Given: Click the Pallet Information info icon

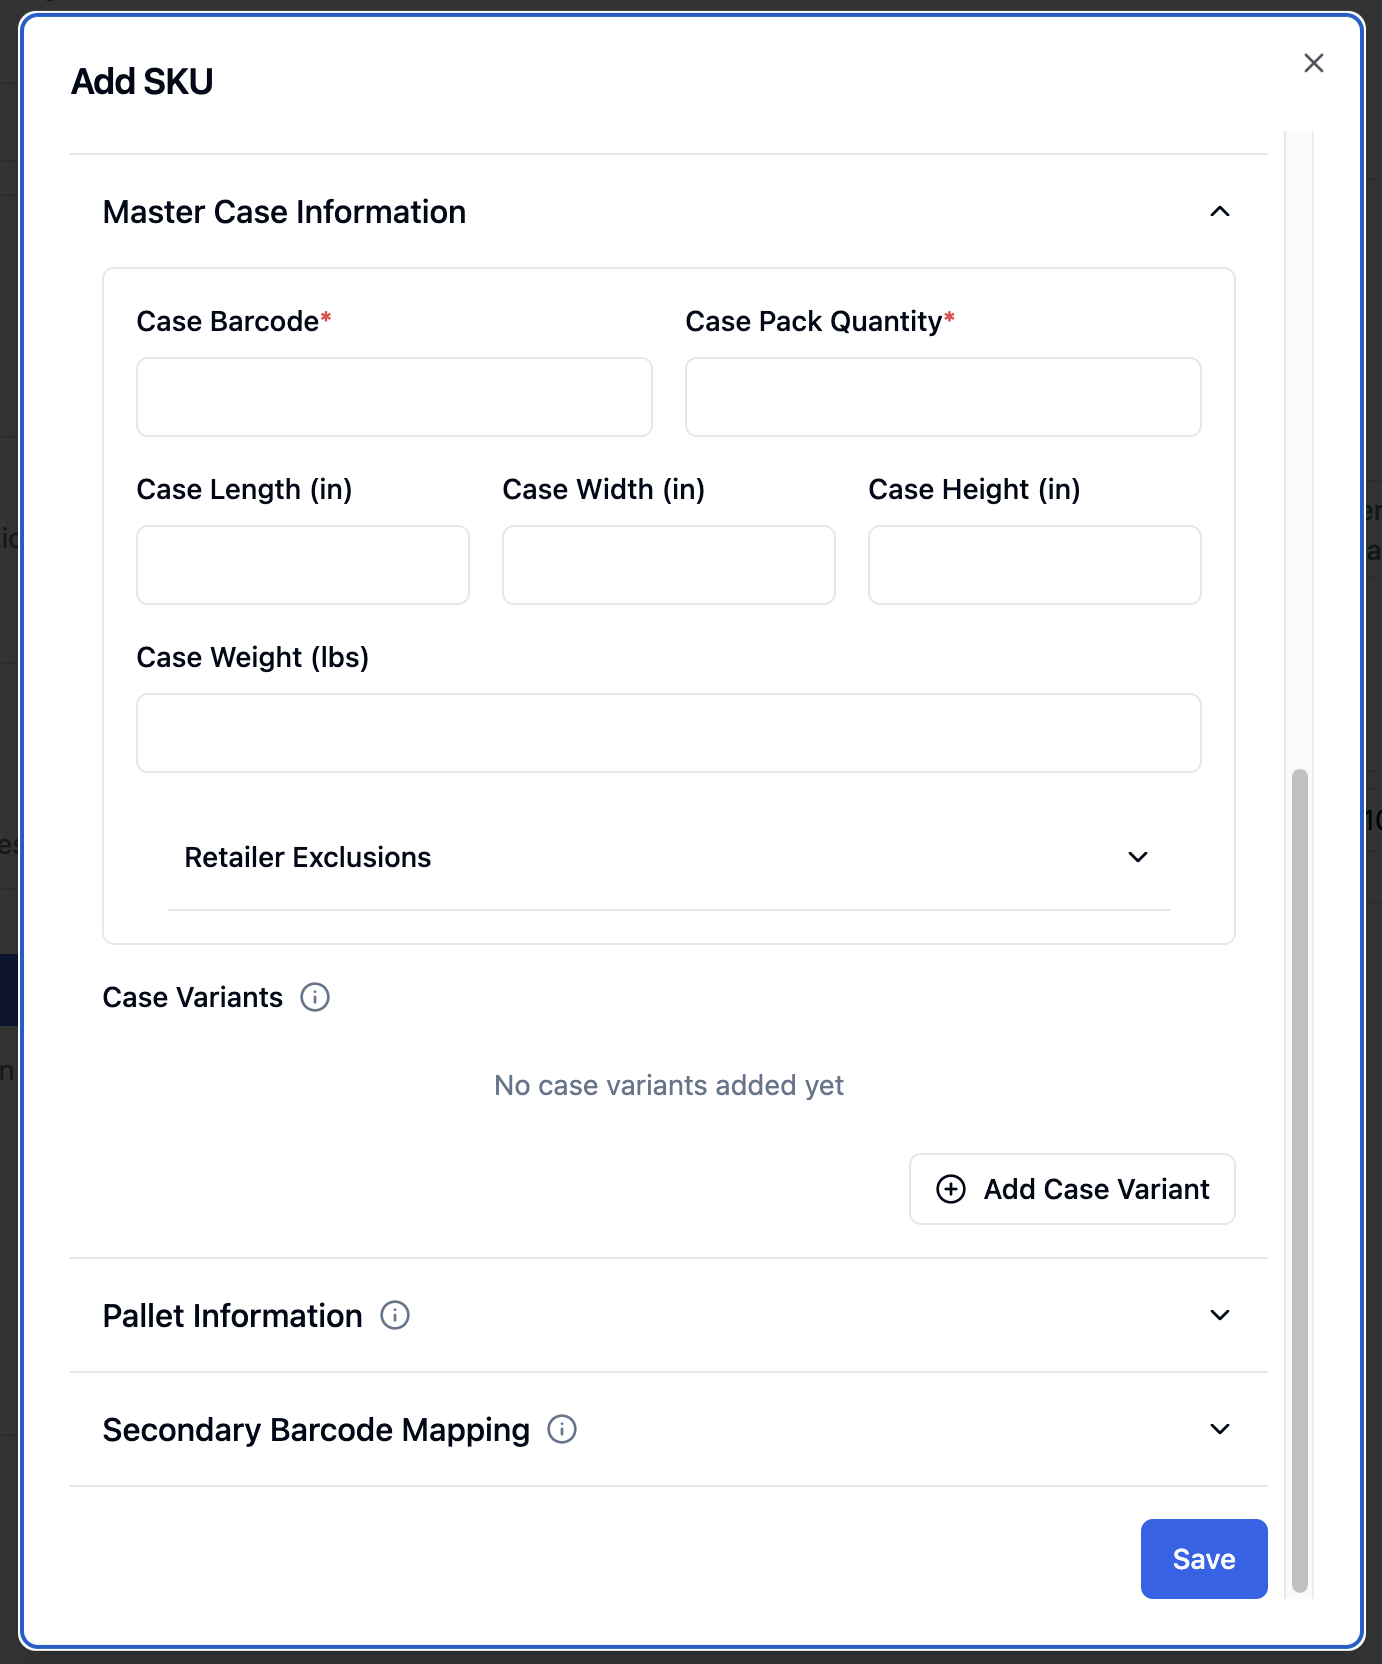Looking at the screenshot, I should point(395,1315).
